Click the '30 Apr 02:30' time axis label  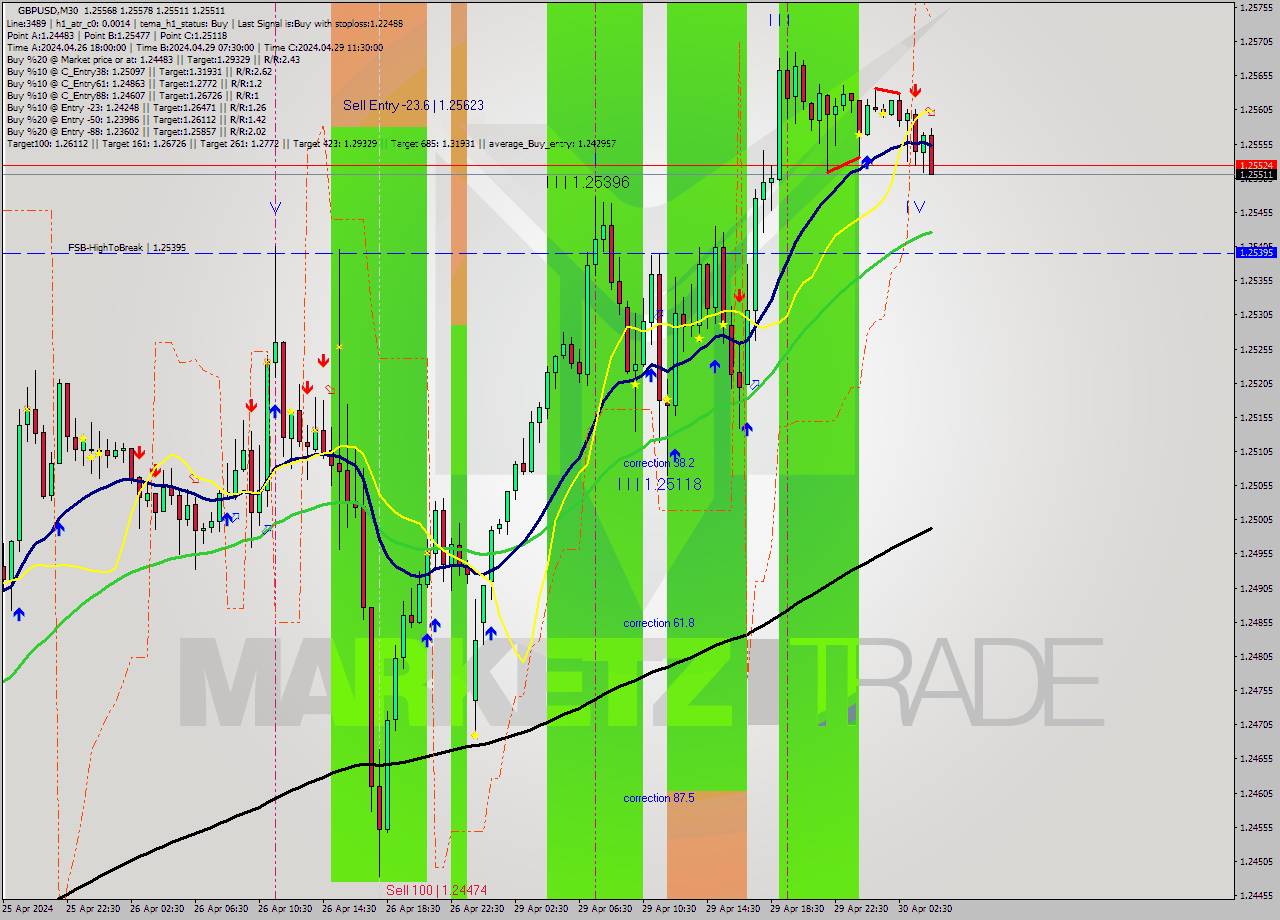925,909
